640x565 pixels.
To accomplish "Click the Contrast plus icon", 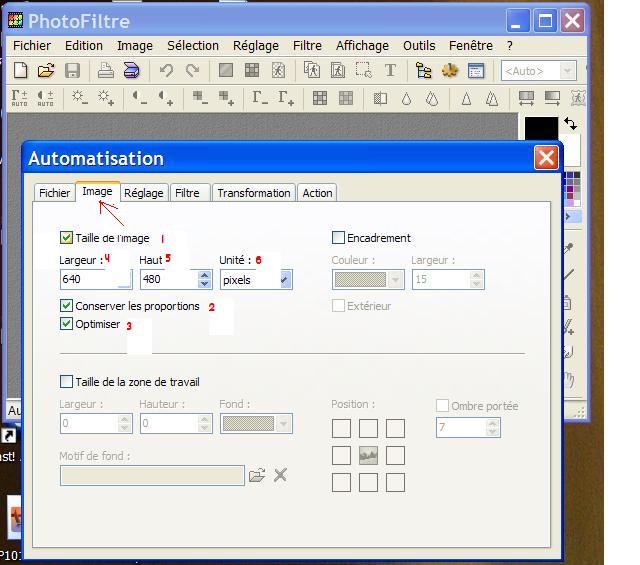I will coord(166,98).
